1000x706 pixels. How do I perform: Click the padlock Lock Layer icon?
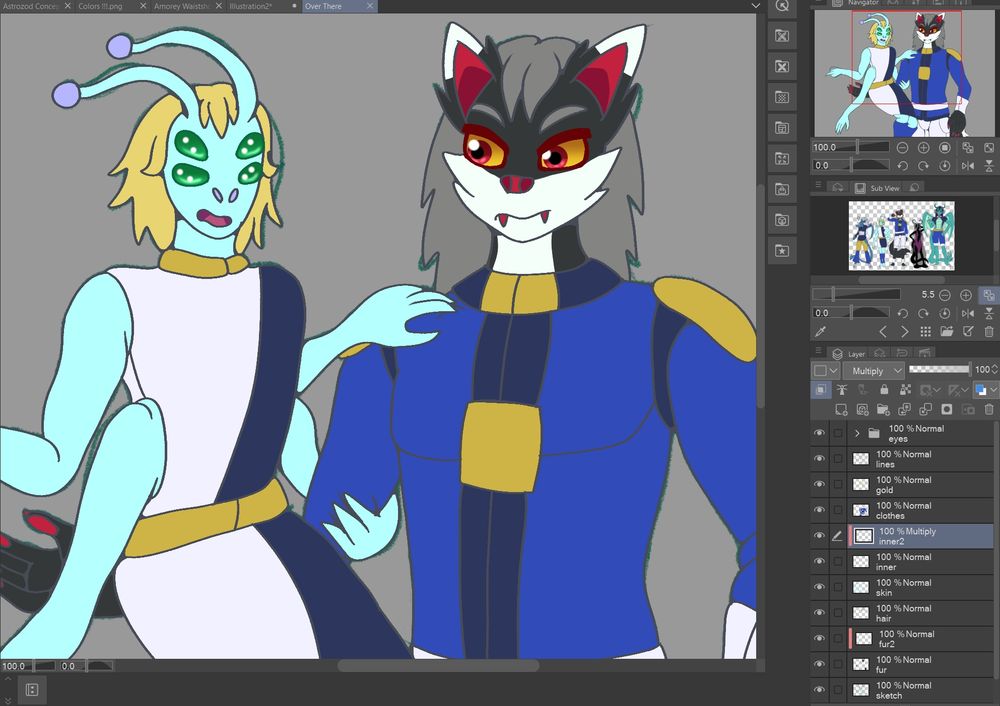[x=884, y=388]
